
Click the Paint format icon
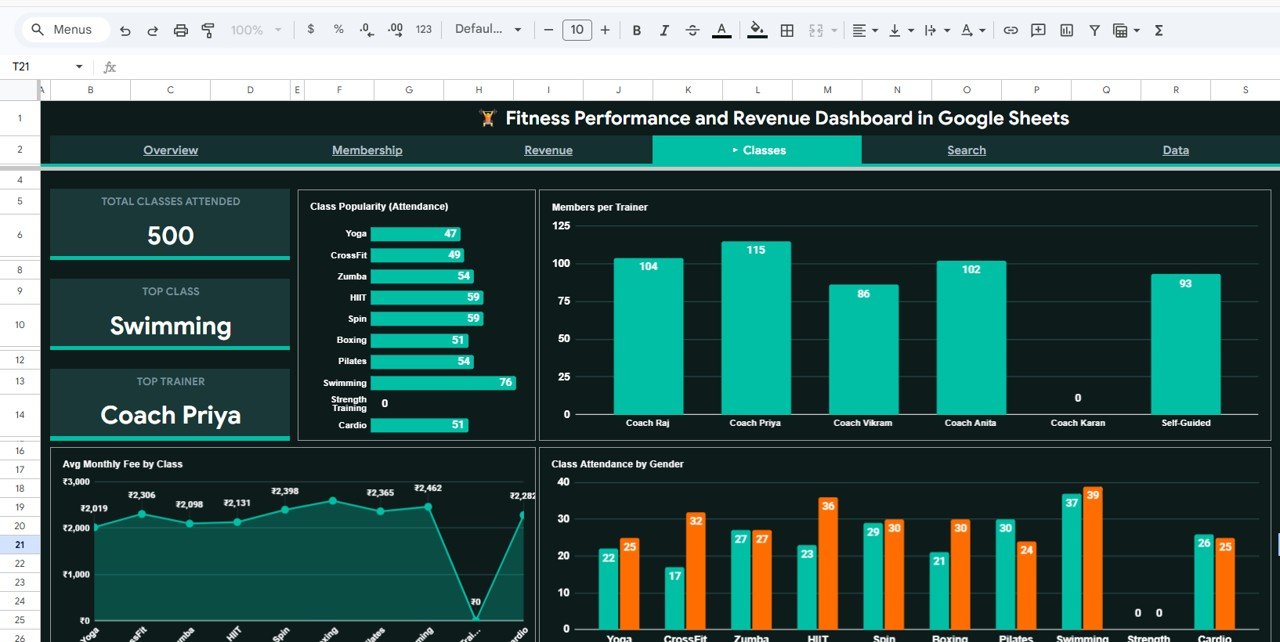[x=208, y=30]
